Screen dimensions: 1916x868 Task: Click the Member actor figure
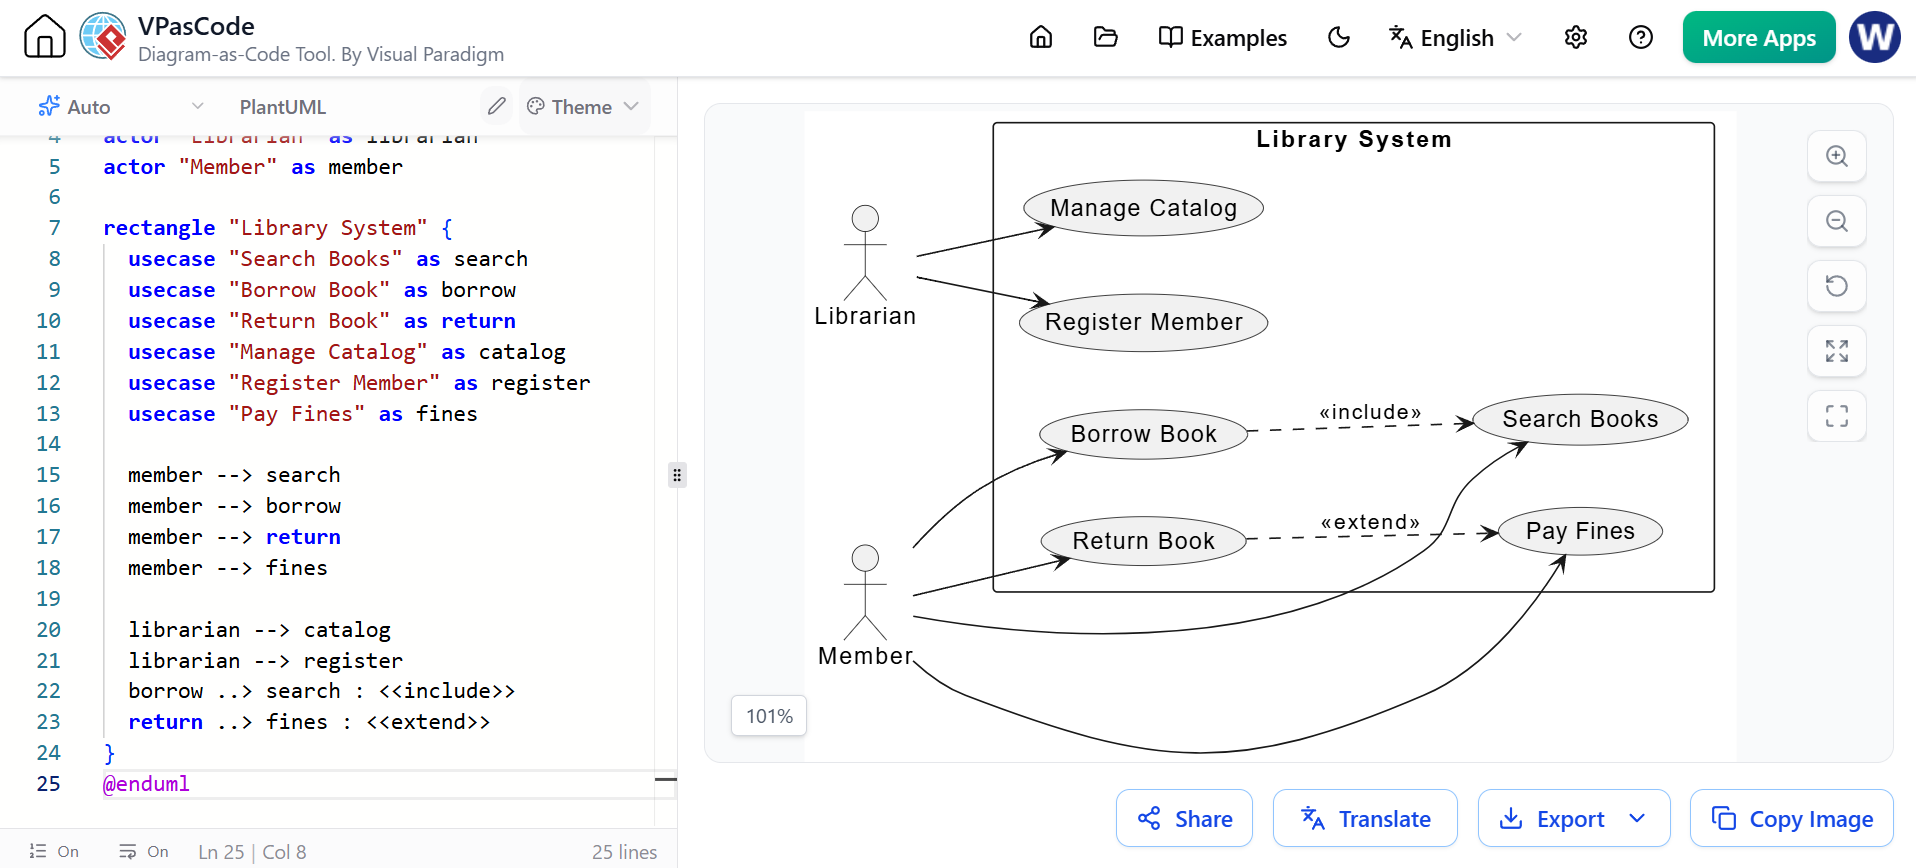pyautogui.click(x=865, y=593)
